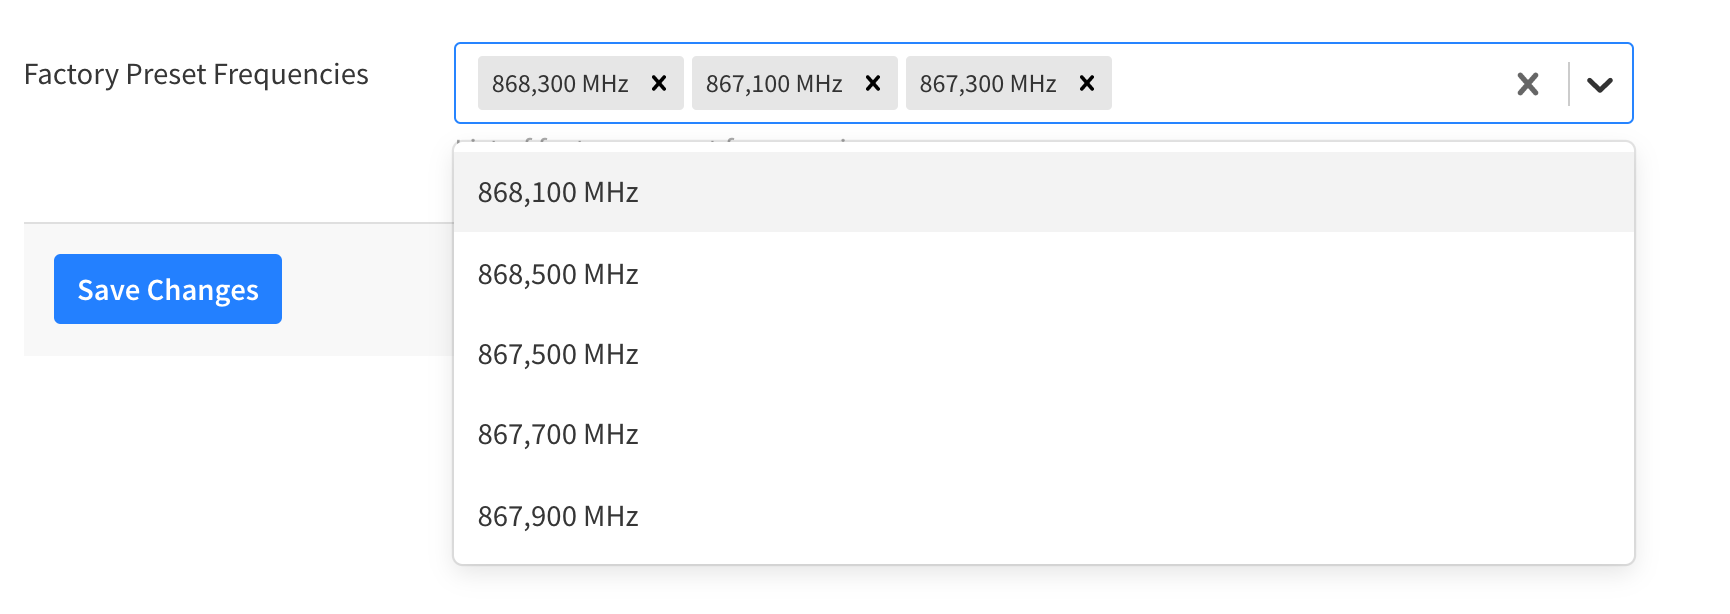The width and height of the screenshot is (1730, 614).
Task: Remove the 868,300 MHz frequency chip
Action: tap(658, 84)
